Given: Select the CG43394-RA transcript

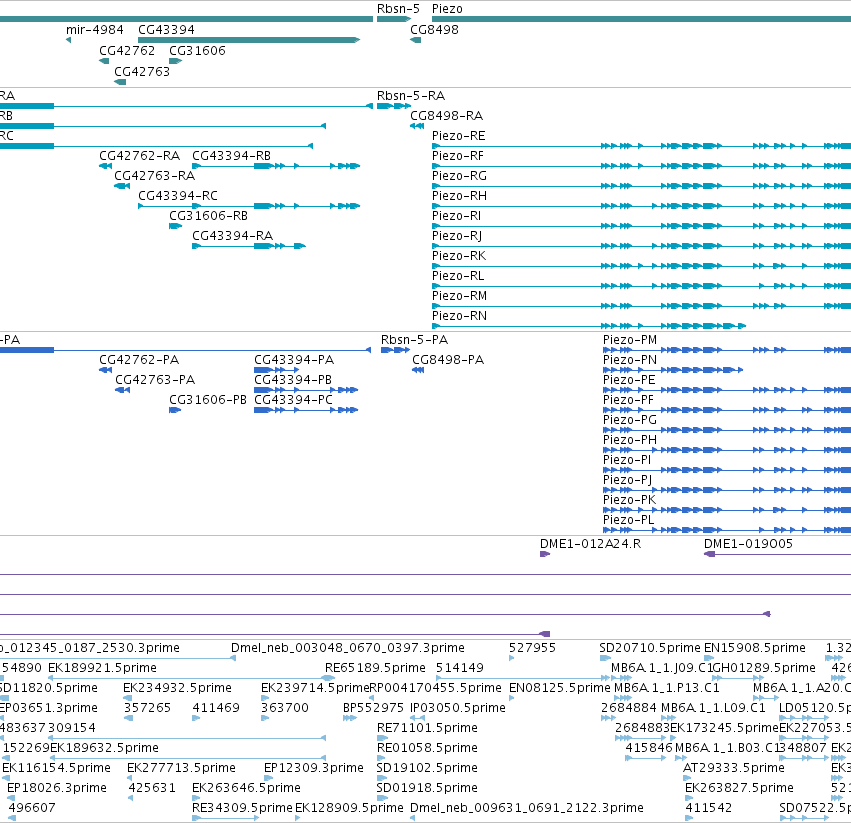Looking at the screenshot, I should pyautogui.click(x=232, y=236).
